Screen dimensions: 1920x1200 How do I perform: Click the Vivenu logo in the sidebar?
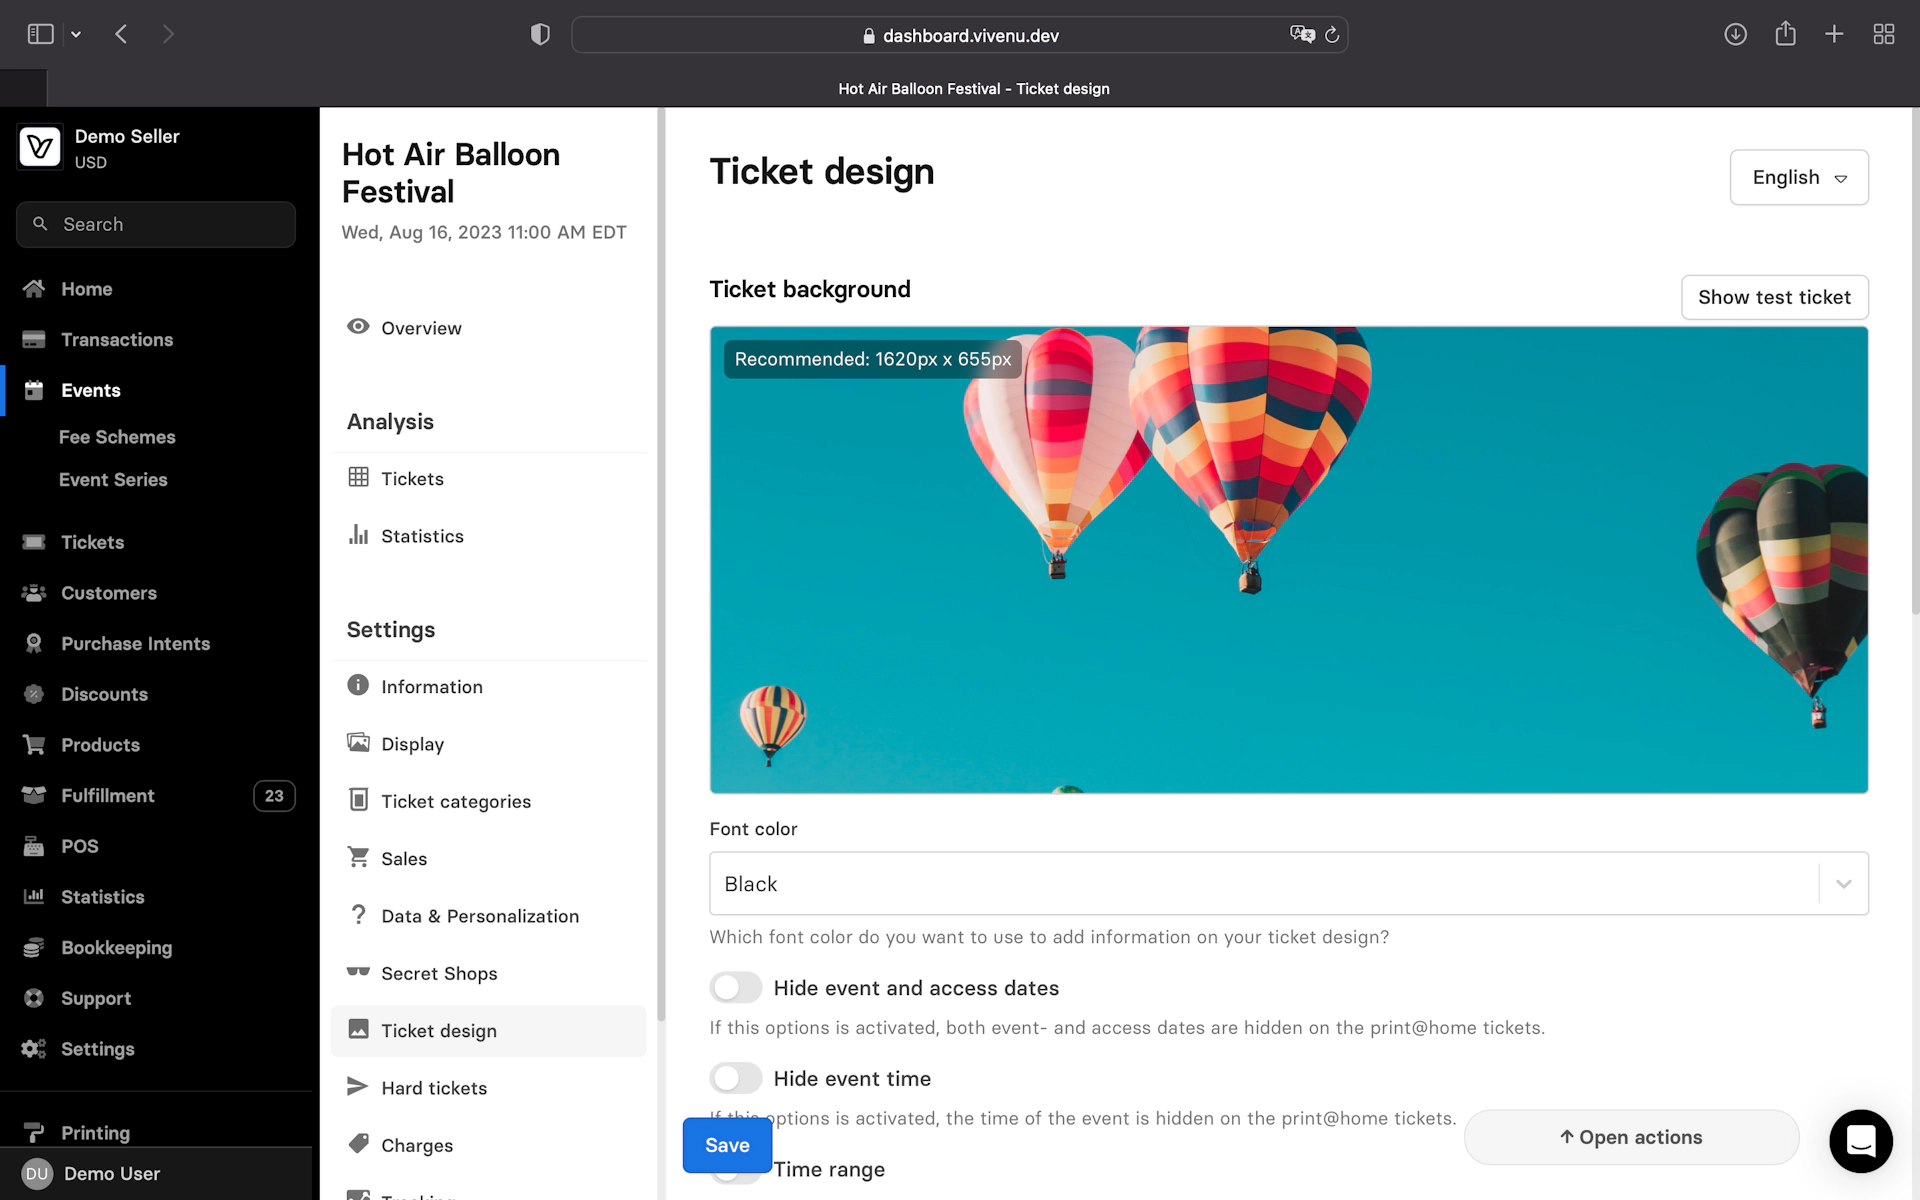(x=40, y=148)
